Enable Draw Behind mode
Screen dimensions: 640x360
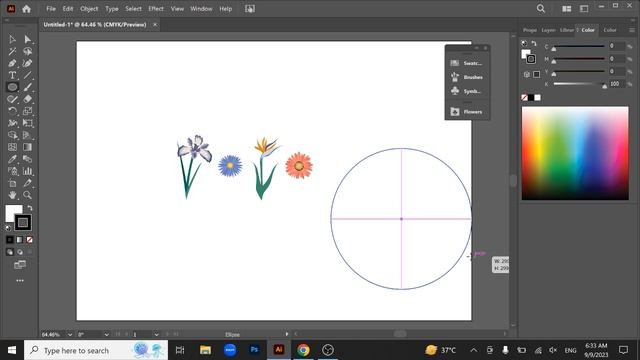[20, 252]
